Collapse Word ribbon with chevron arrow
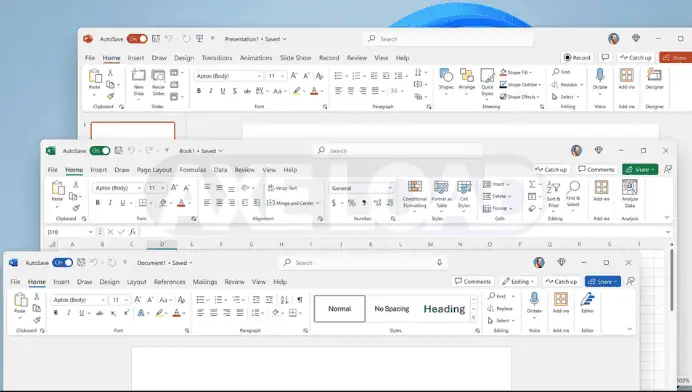Image resolution: width=692 pixels, height=392 pixels. (x=630, y=329)
